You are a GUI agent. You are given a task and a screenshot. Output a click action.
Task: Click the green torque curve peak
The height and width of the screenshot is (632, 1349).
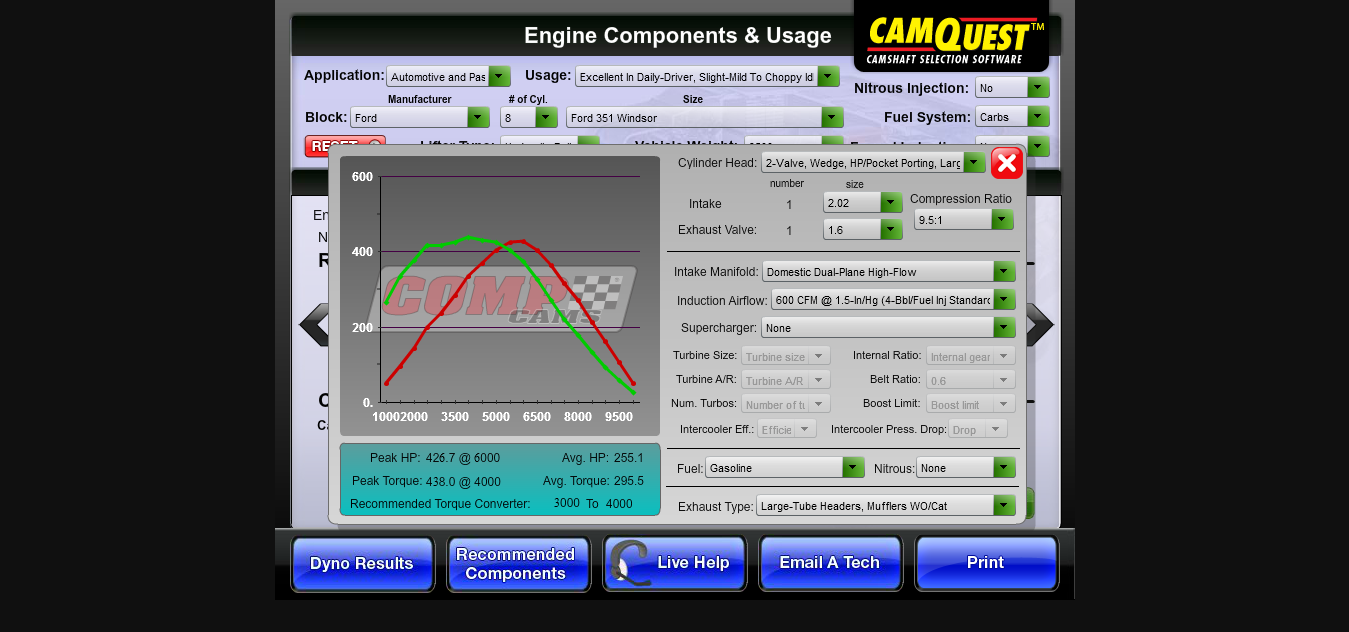468,237
